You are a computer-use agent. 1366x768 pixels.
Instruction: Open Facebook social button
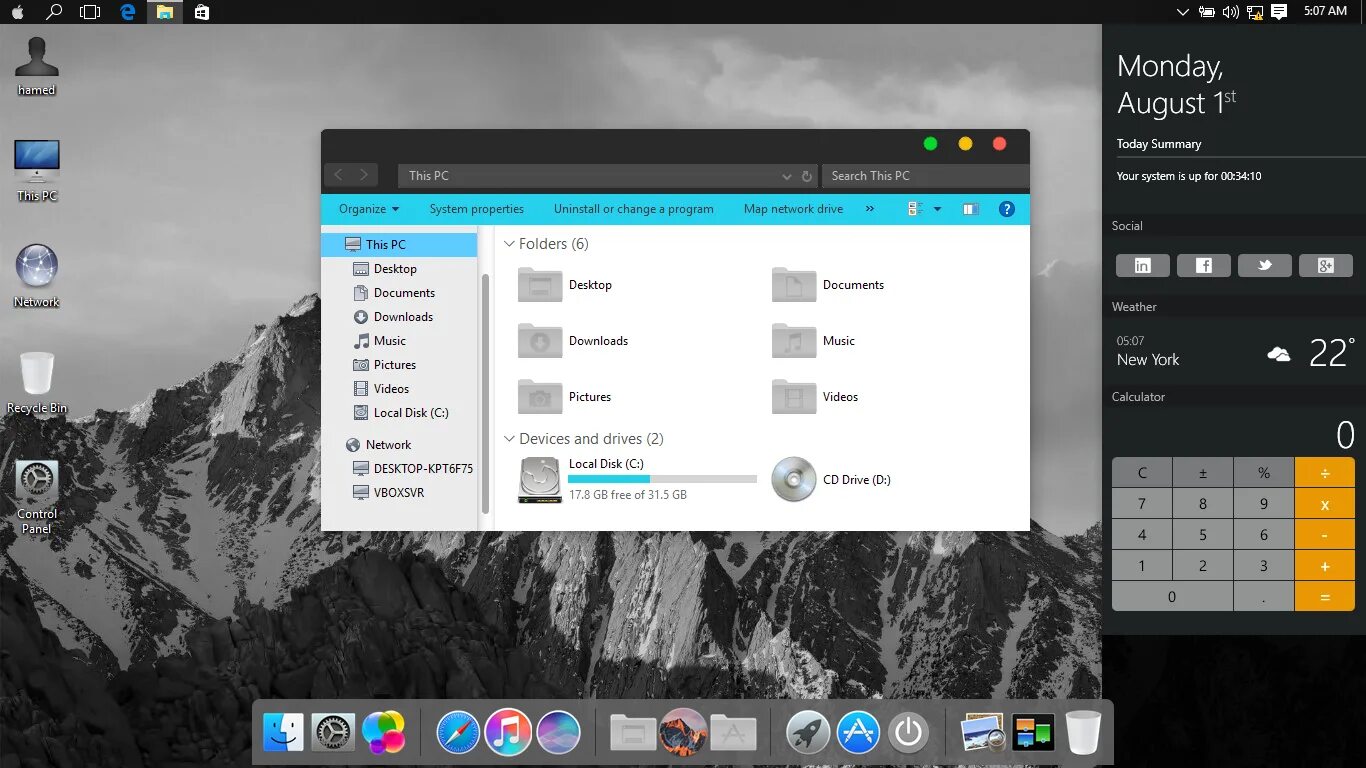[1203, 265]
